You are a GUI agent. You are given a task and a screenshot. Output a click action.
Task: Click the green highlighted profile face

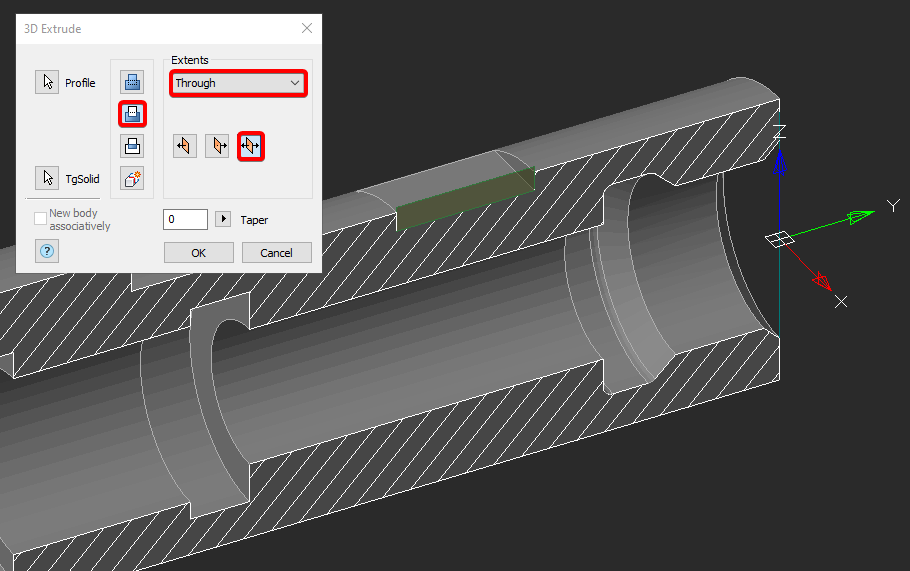click(465, 198)
